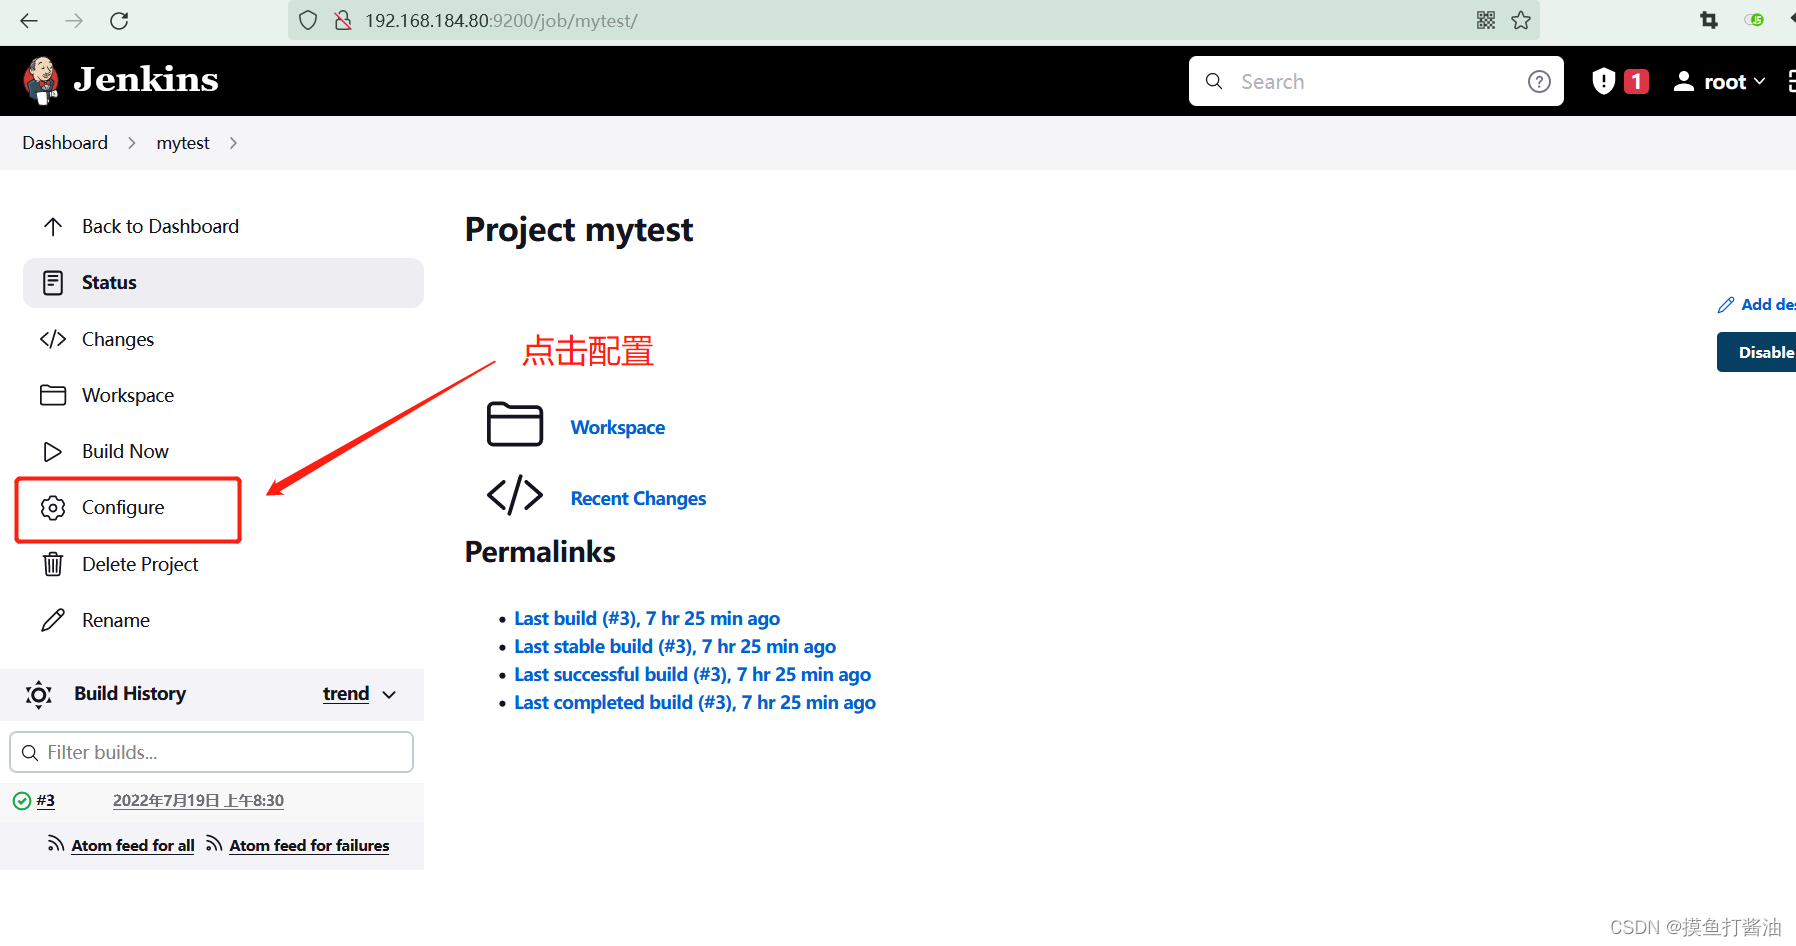
Task: Click the gear icon next to Configure
Action: pyautogui.click(x=53, y=508)
